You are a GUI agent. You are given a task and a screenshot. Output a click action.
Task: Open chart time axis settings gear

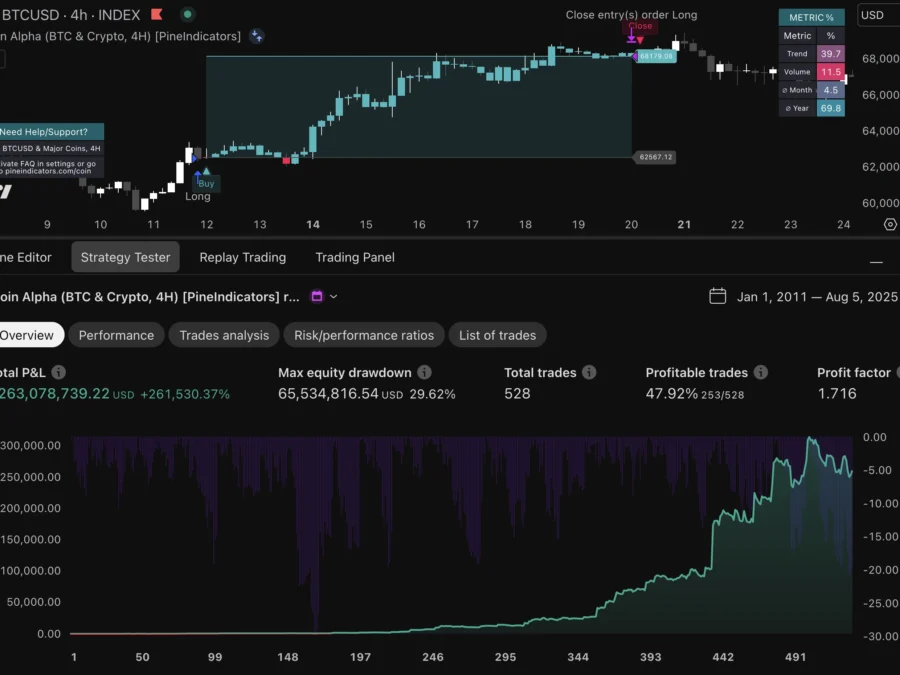(x=890, y=224)
